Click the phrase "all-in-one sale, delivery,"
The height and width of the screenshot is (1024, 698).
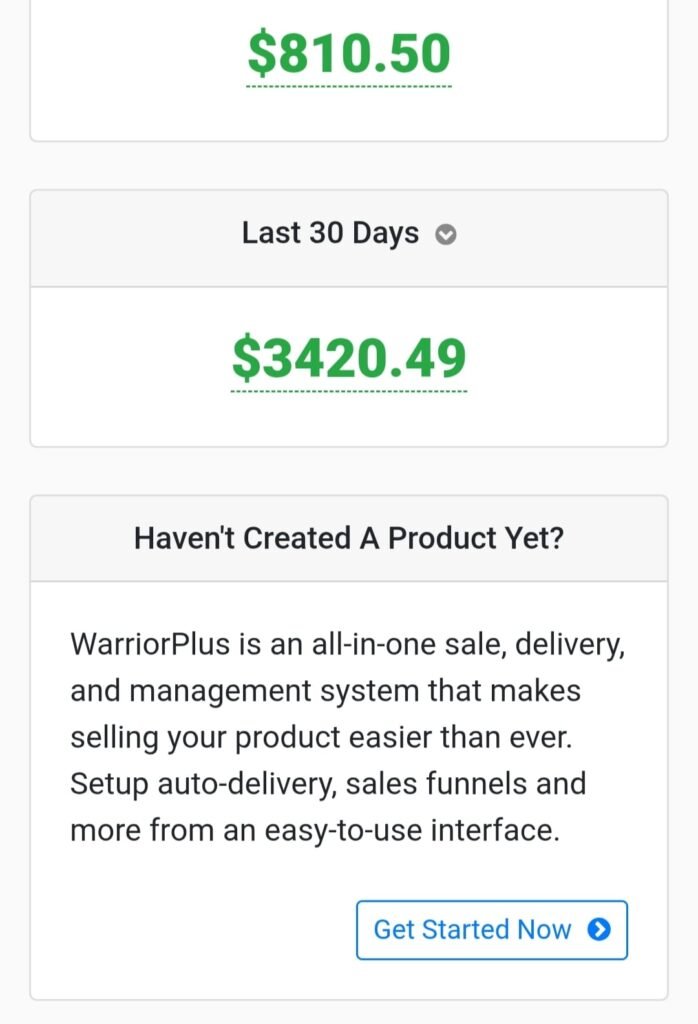point(468,645)
